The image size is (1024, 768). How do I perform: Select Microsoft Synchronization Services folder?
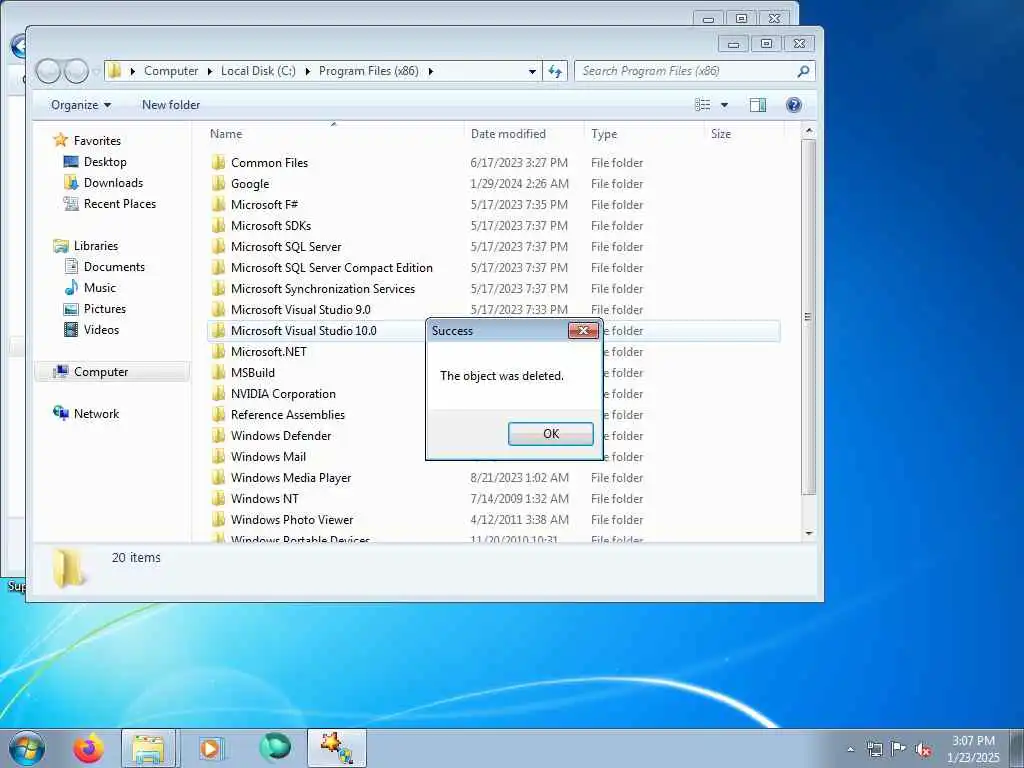323,289
